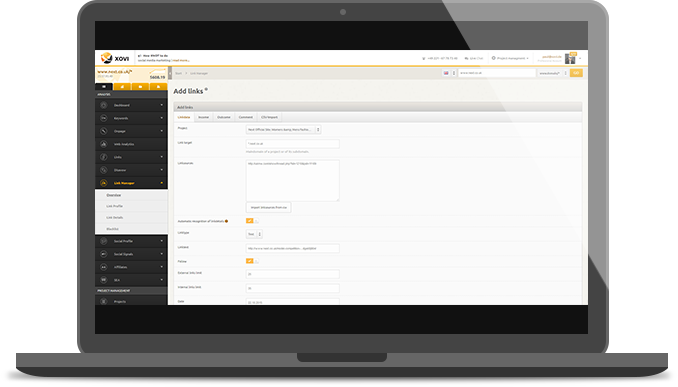Screen dimensions: 678x387
Task: Toggle the Follow switch
Action: [x=252, y=261]
